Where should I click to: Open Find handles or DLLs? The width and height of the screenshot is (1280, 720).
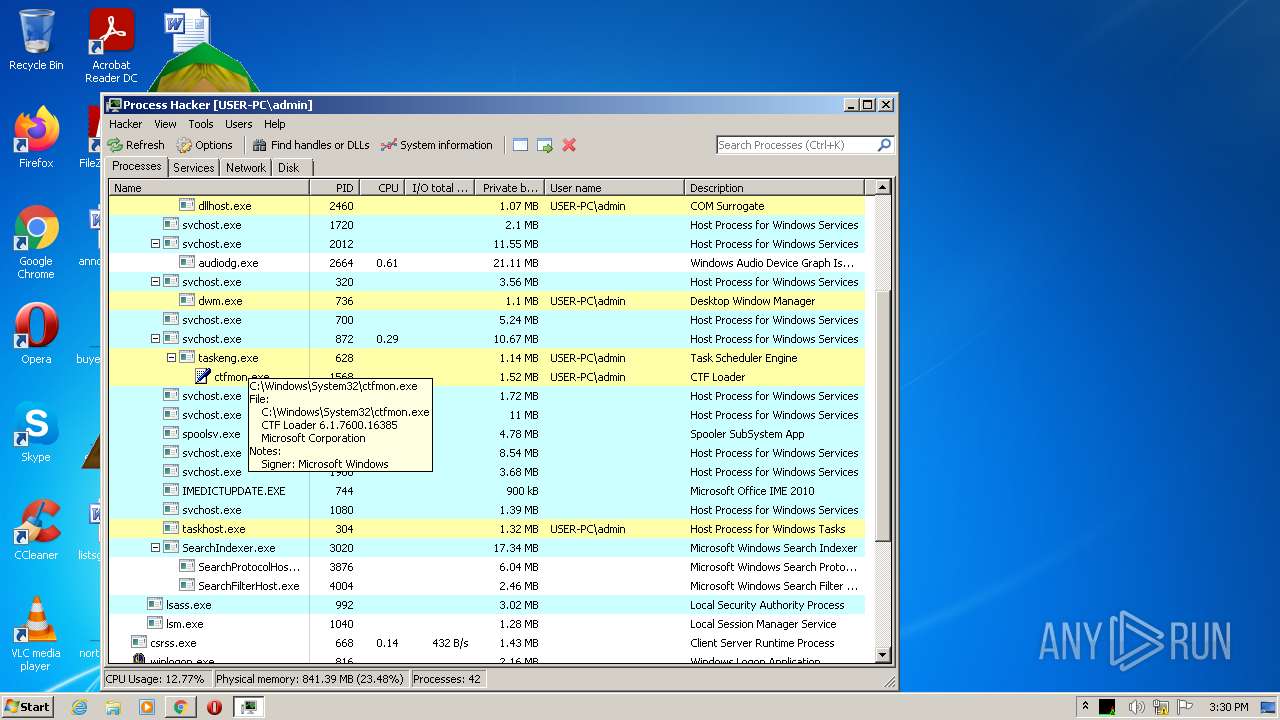click(311, 145)
